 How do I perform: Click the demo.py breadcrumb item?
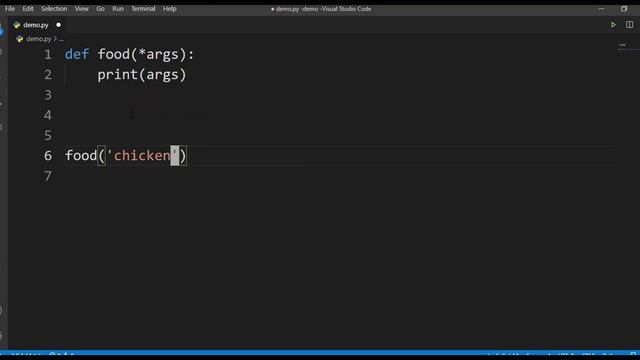coord(39,39)
